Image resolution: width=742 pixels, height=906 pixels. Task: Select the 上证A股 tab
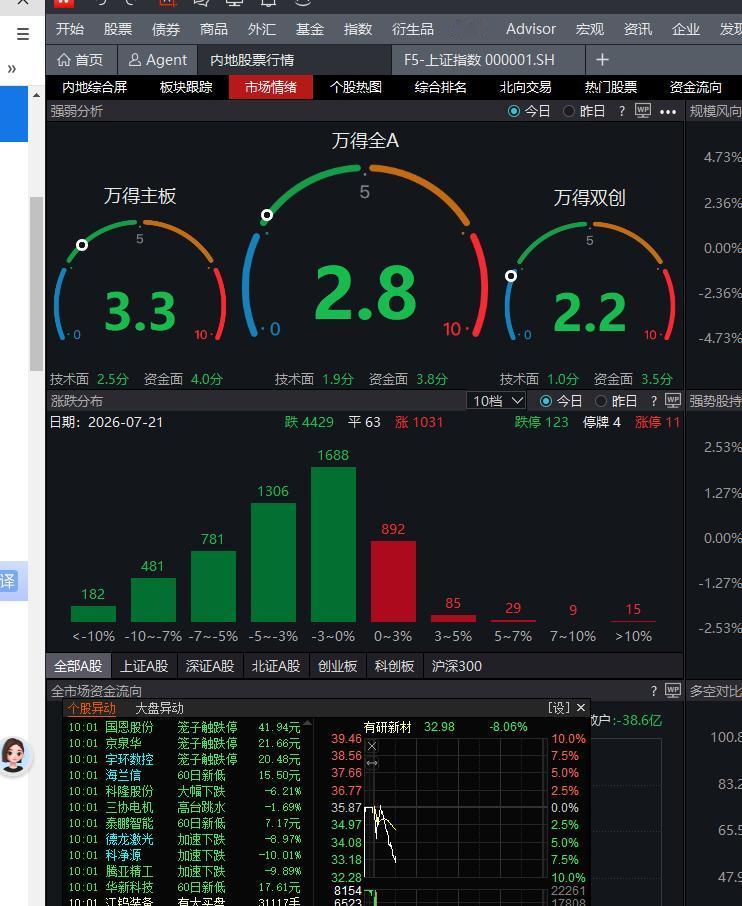[x=144, y=666]
